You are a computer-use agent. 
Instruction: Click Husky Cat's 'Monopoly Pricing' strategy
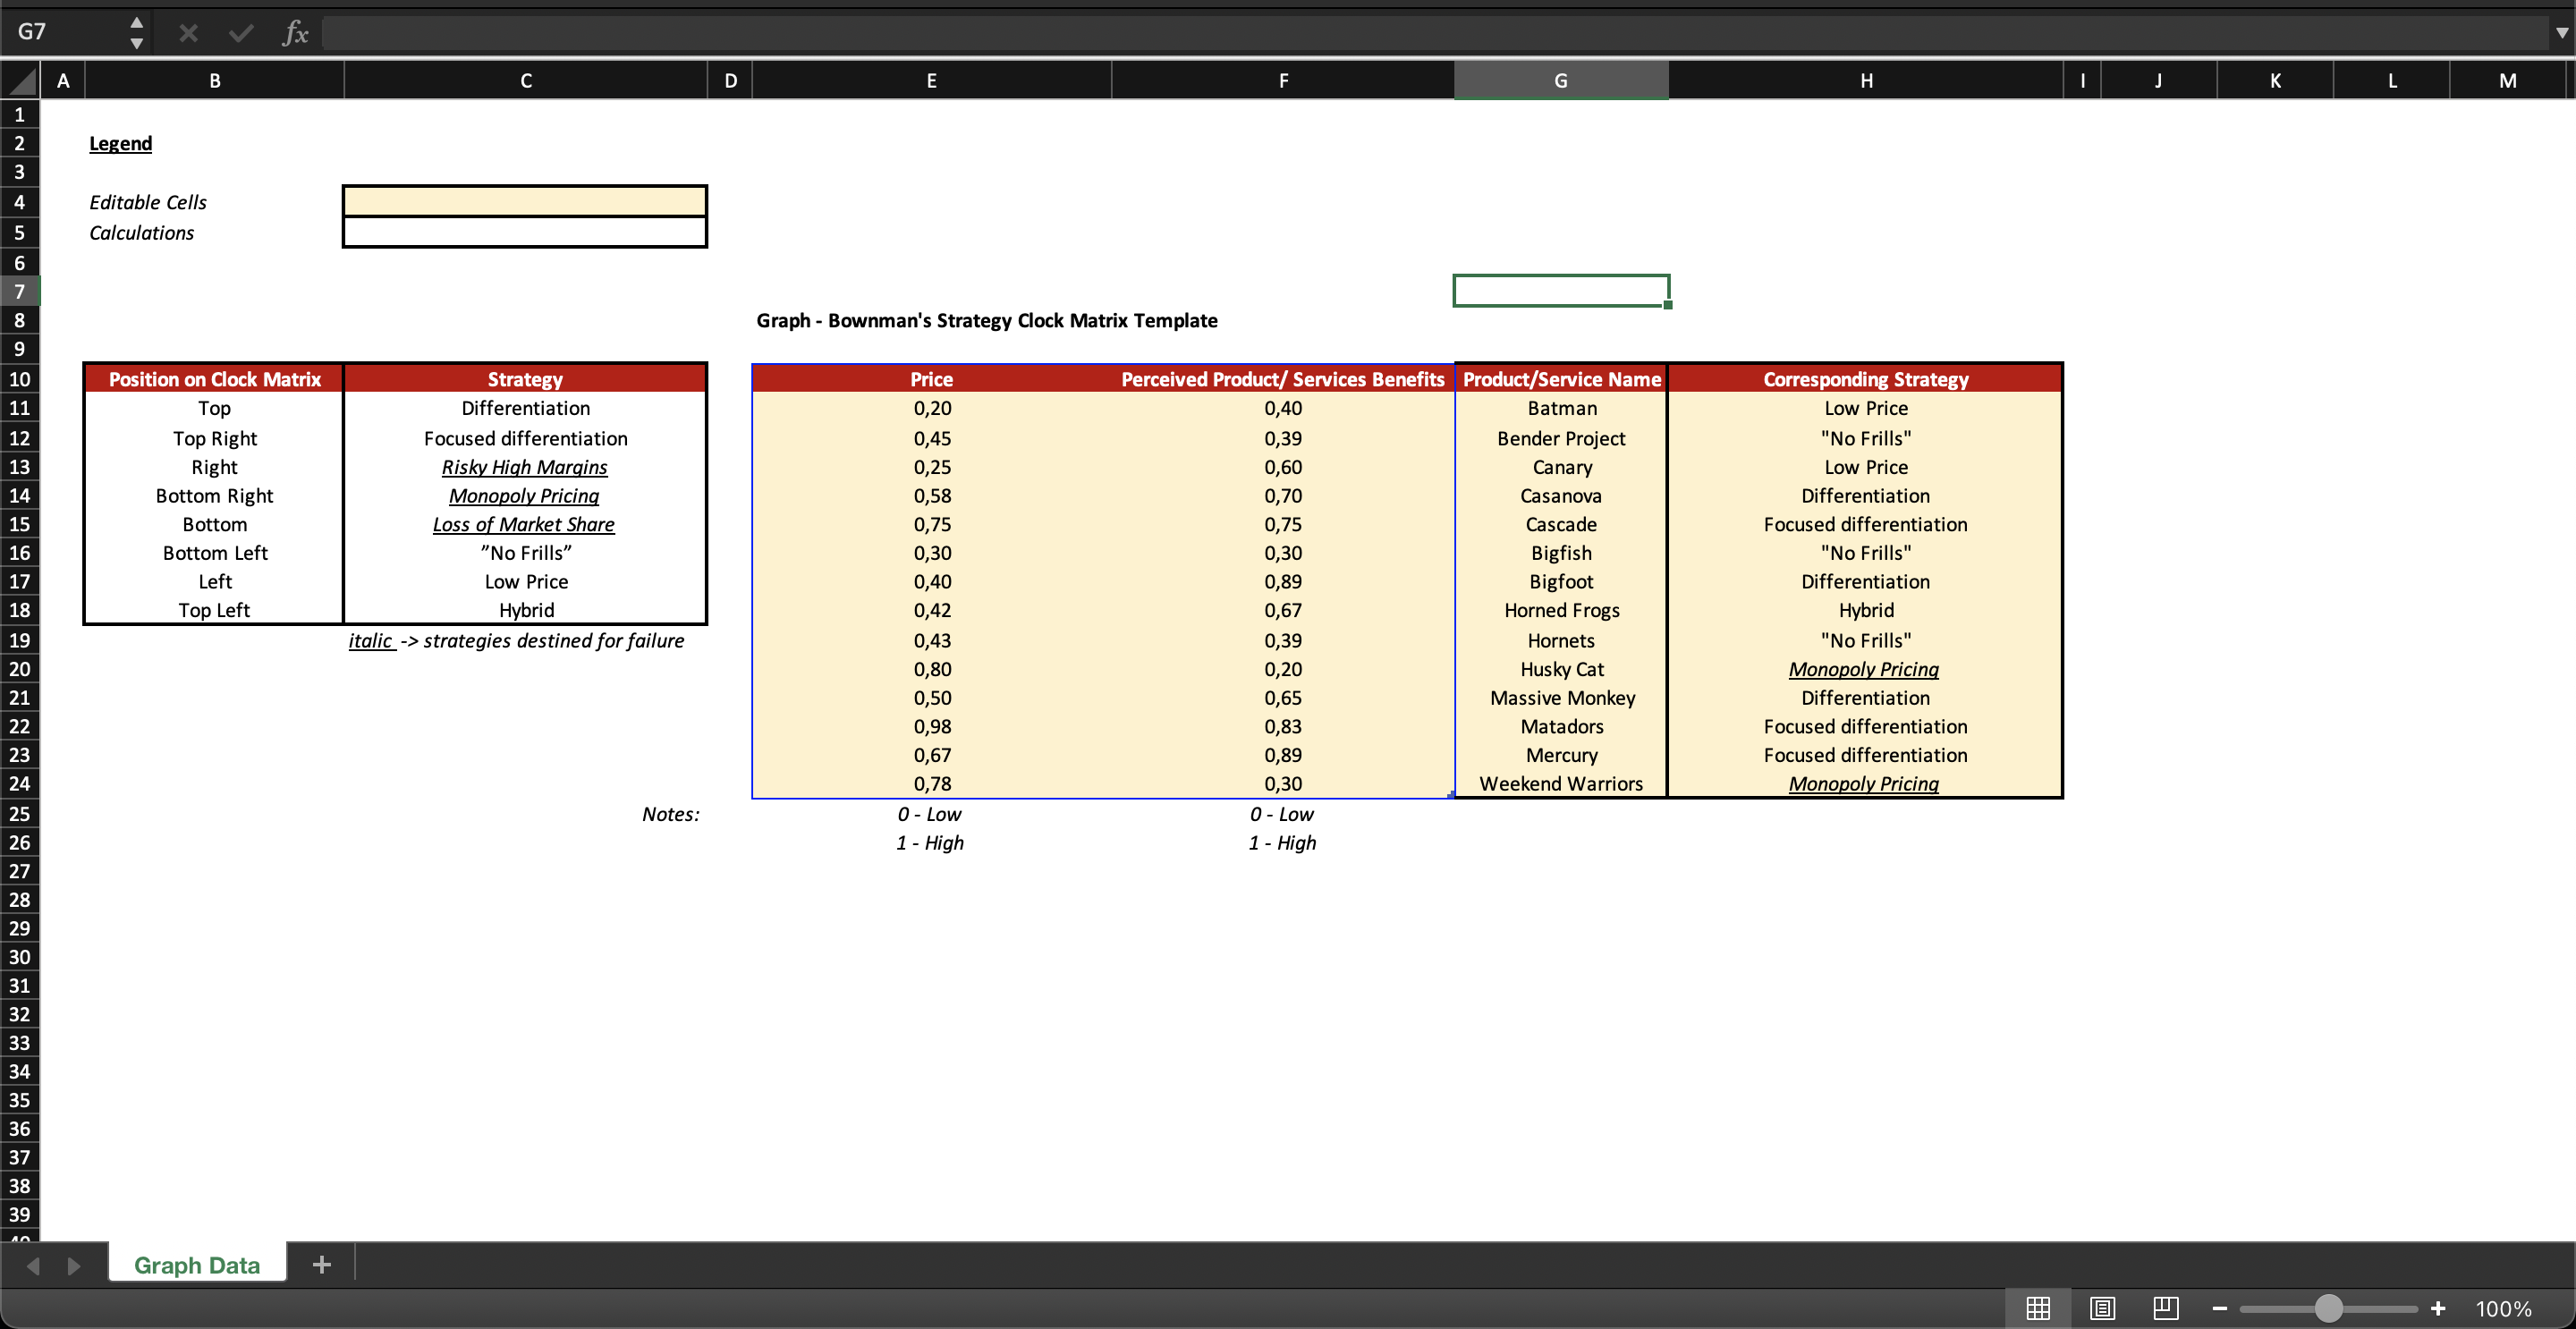(1864, 669)
